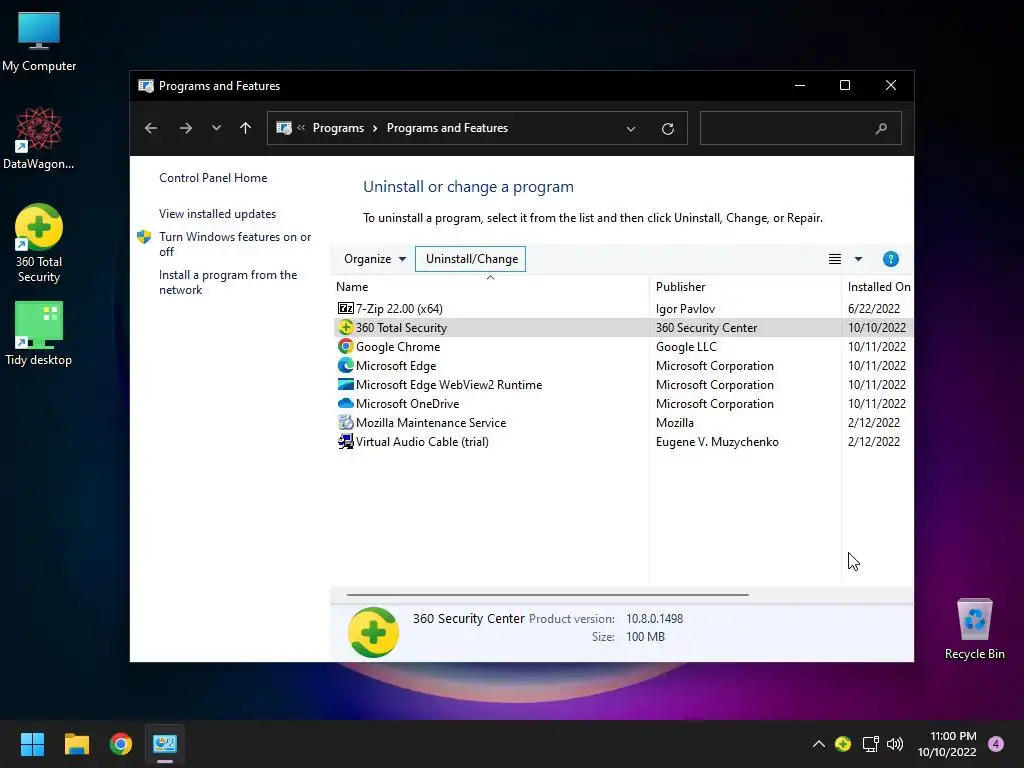Click the 6/22/2022 install date
Image resolution: width=1024 pixels, height=768 pixels.
click(873, 309)
